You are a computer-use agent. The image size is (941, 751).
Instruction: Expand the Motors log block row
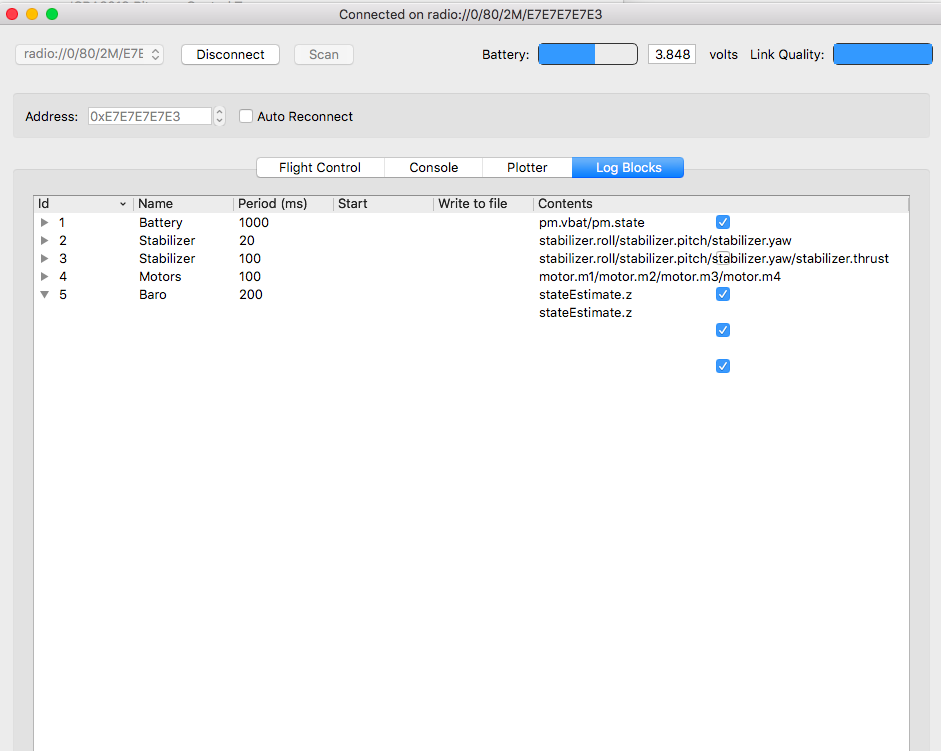44,277
